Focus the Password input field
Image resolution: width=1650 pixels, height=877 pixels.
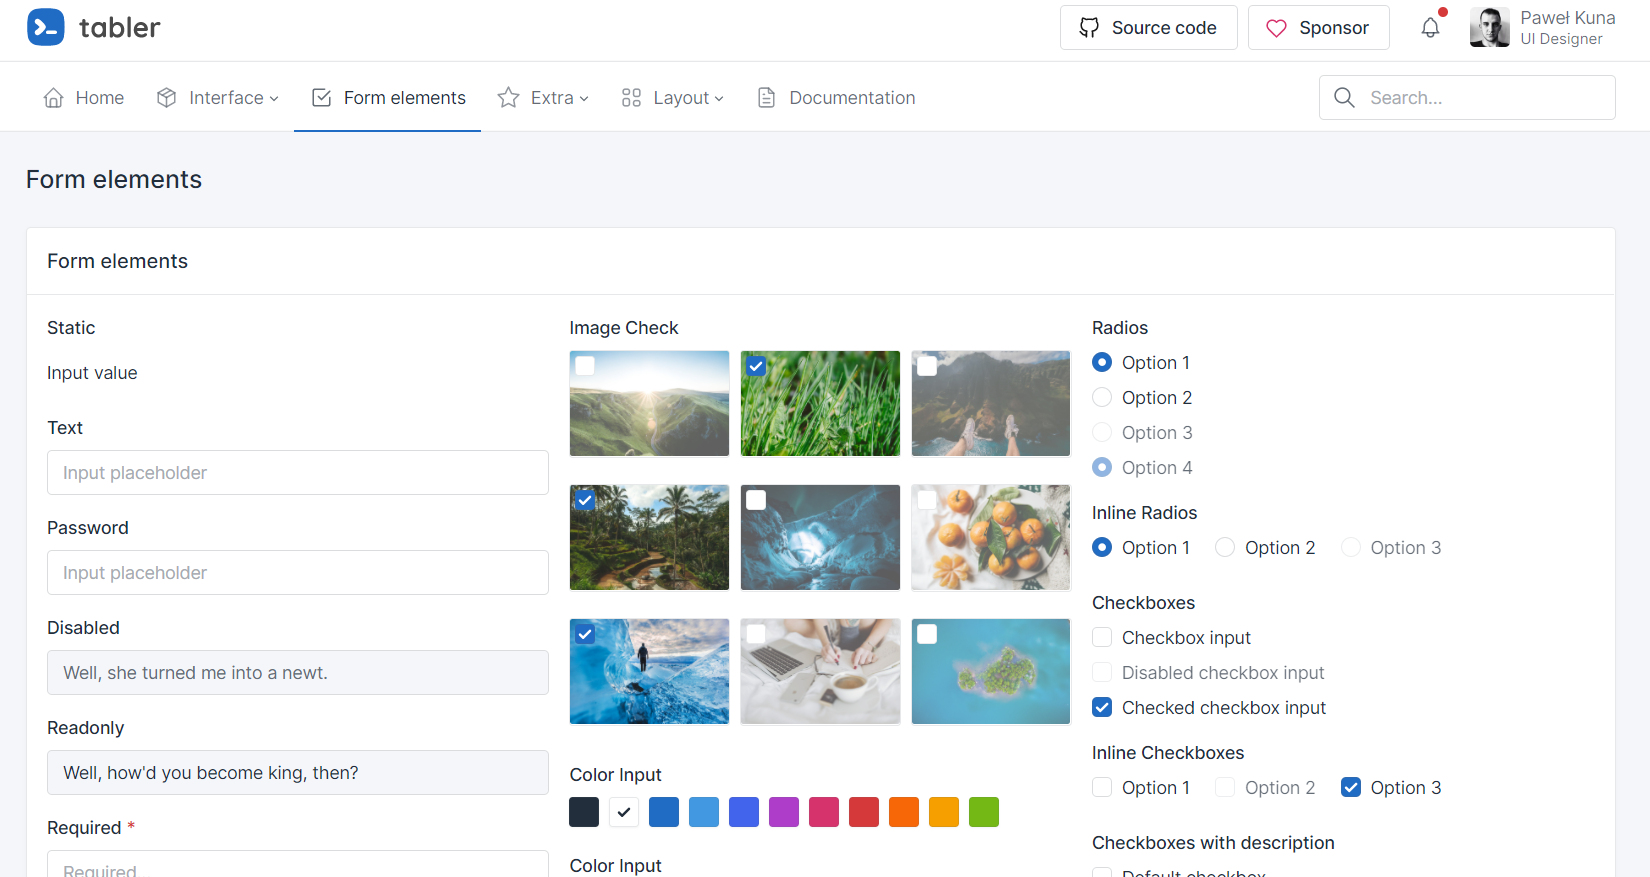pyautogui.click(x=298, y=572)
